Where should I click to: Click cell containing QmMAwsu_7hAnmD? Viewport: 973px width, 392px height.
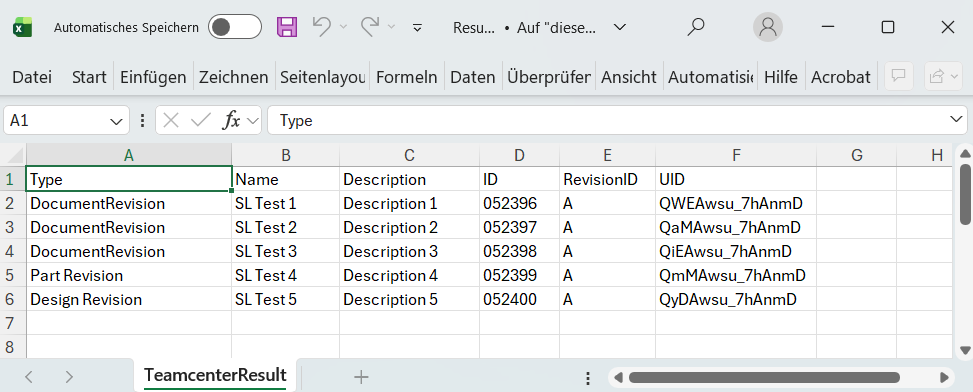[x=736, y=275]
